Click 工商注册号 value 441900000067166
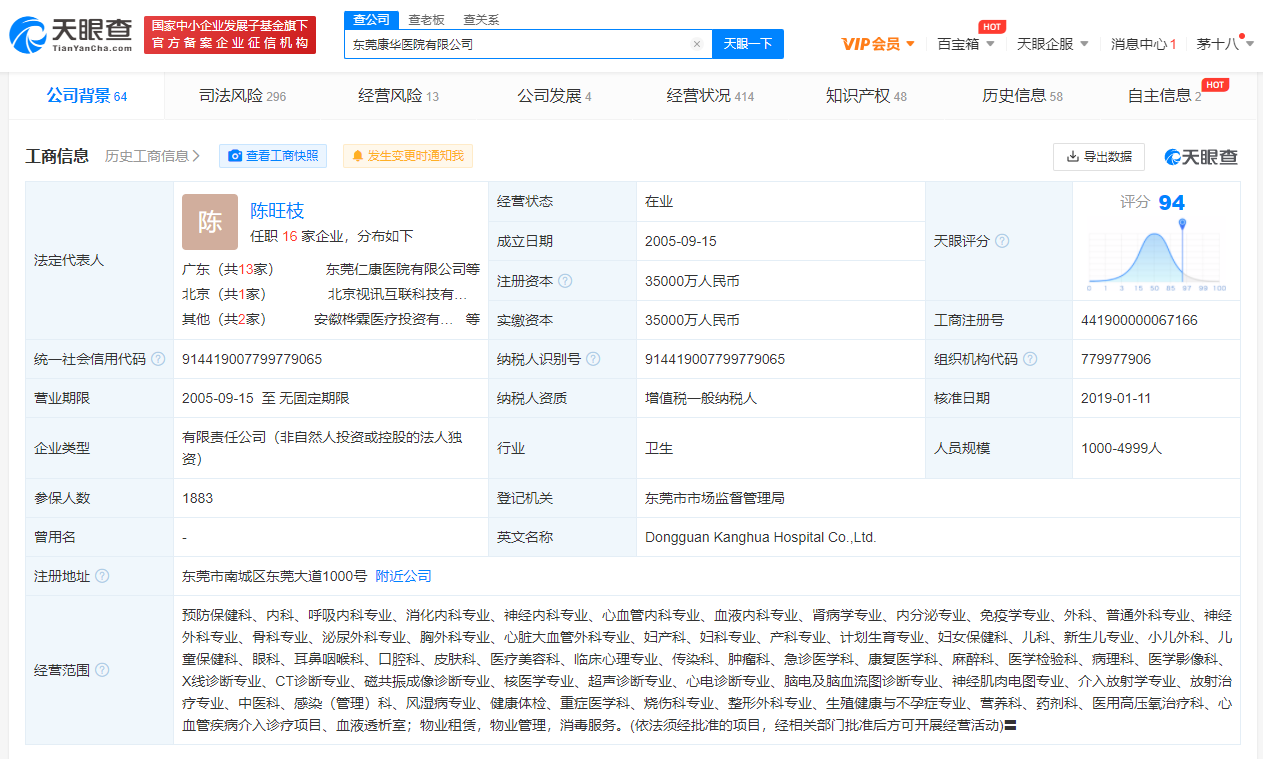The width and height of the screenshot is (1263, 759). tap(1139, 320)
